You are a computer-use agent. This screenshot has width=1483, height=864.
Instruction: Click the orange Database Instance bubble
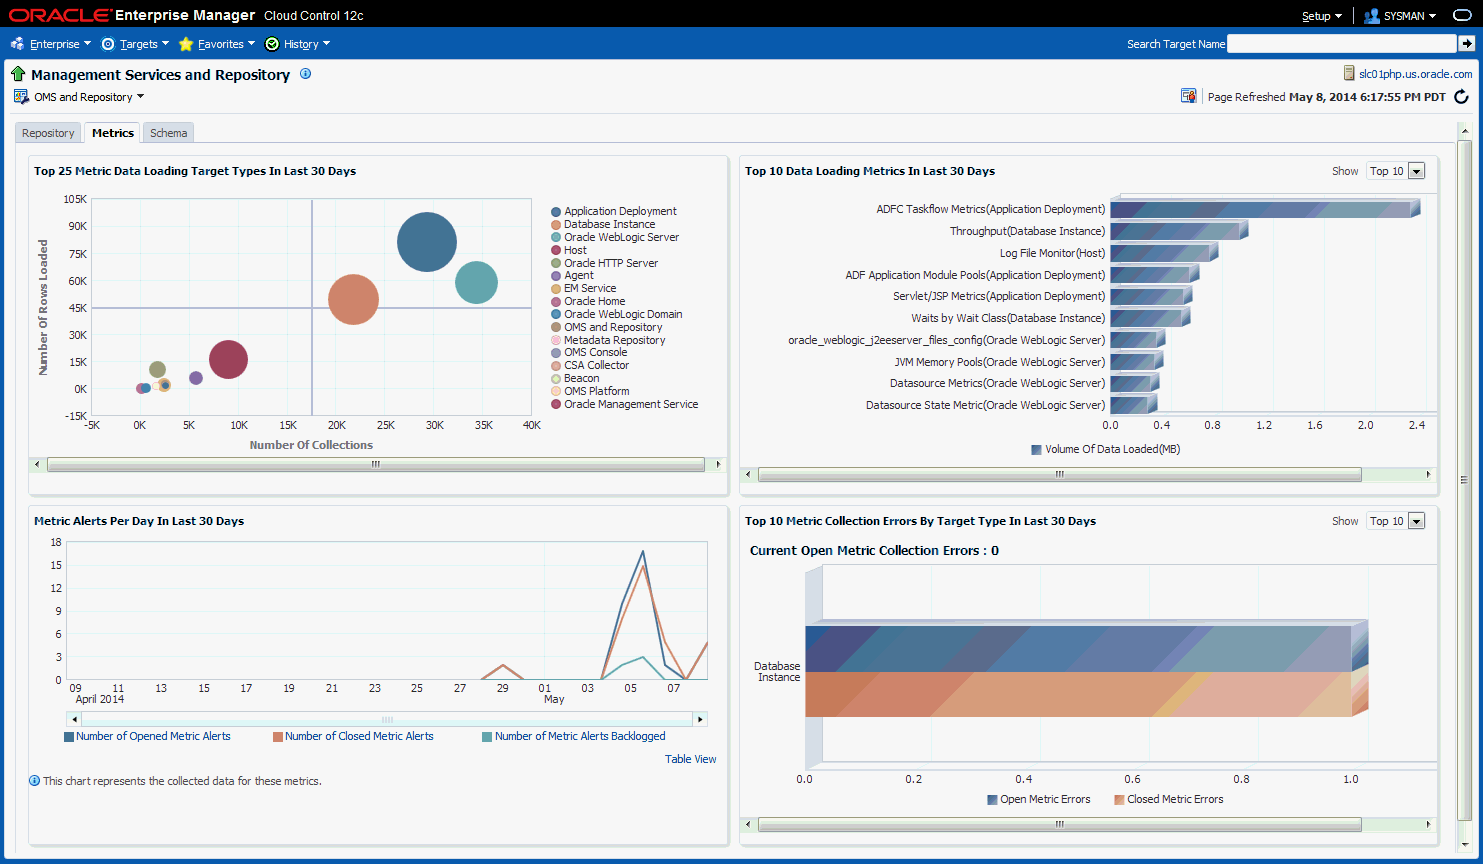coord(353,300)
